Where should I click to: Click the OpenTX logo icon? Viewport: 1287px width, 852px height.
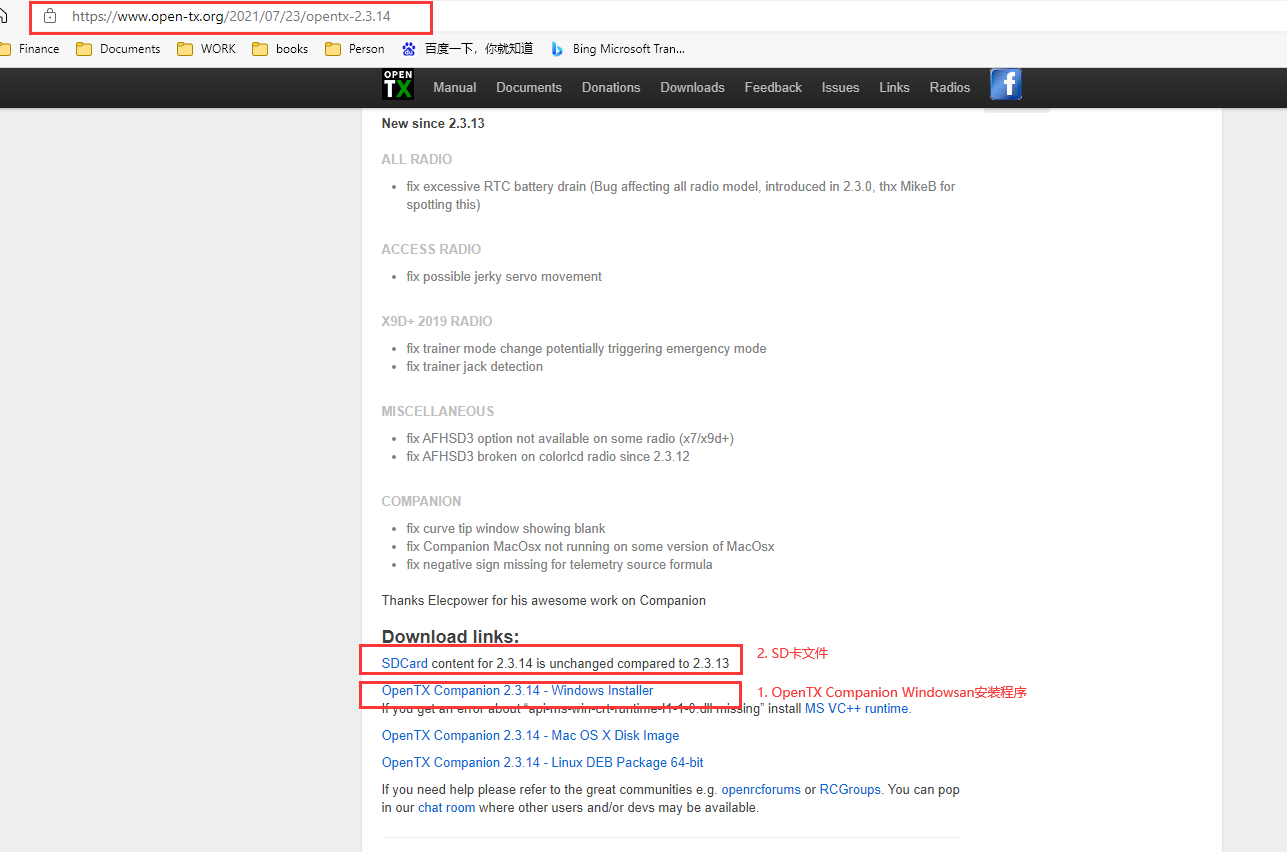click(x=397, y=86)
